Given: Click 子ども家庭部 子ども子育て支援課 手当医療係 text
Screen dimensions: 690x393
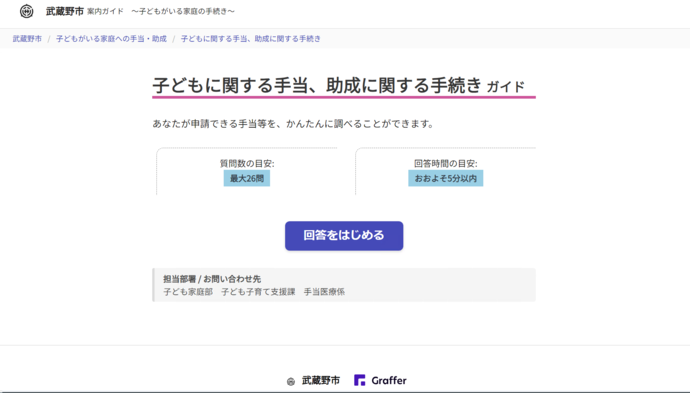Looking at the screenshot, I should point(254,291).
